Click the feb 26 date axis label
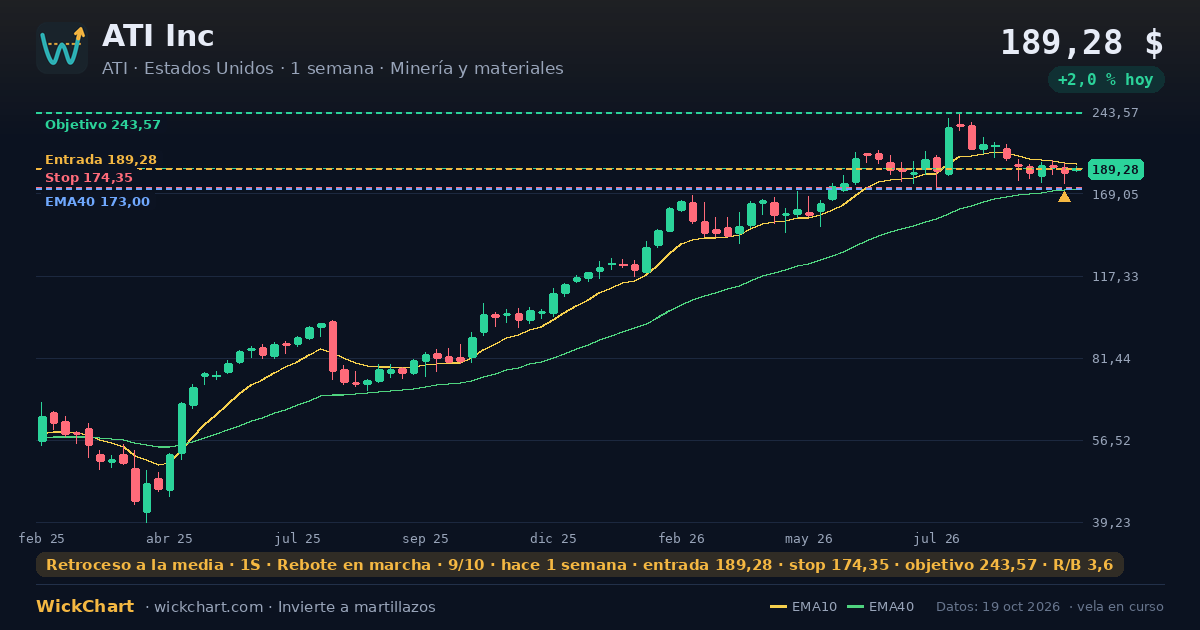Viewport: 1200px width, 630px height. [682, 538]
